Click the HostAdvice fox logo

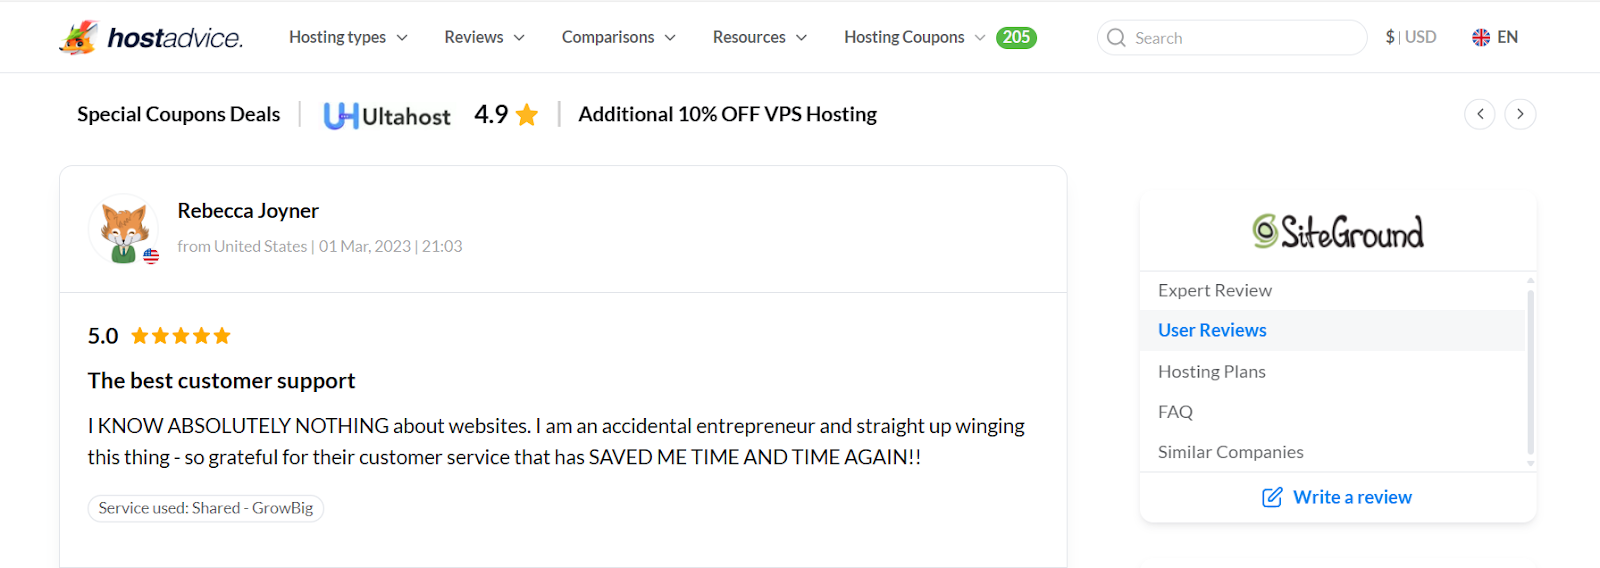pos(79,37)
